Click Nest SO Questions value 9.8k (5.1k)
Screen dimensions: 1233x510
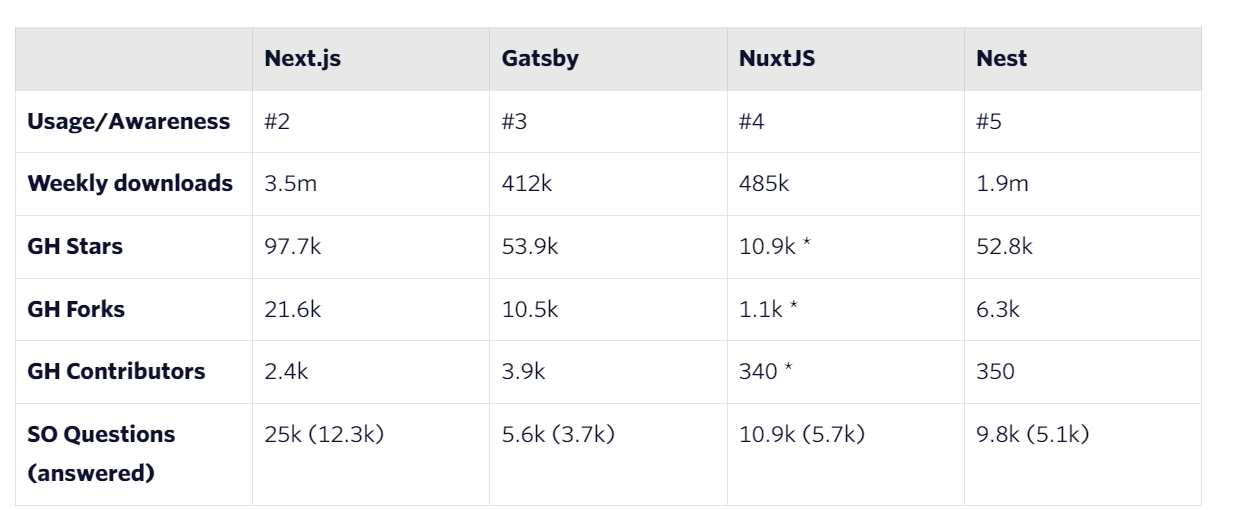1032,434
